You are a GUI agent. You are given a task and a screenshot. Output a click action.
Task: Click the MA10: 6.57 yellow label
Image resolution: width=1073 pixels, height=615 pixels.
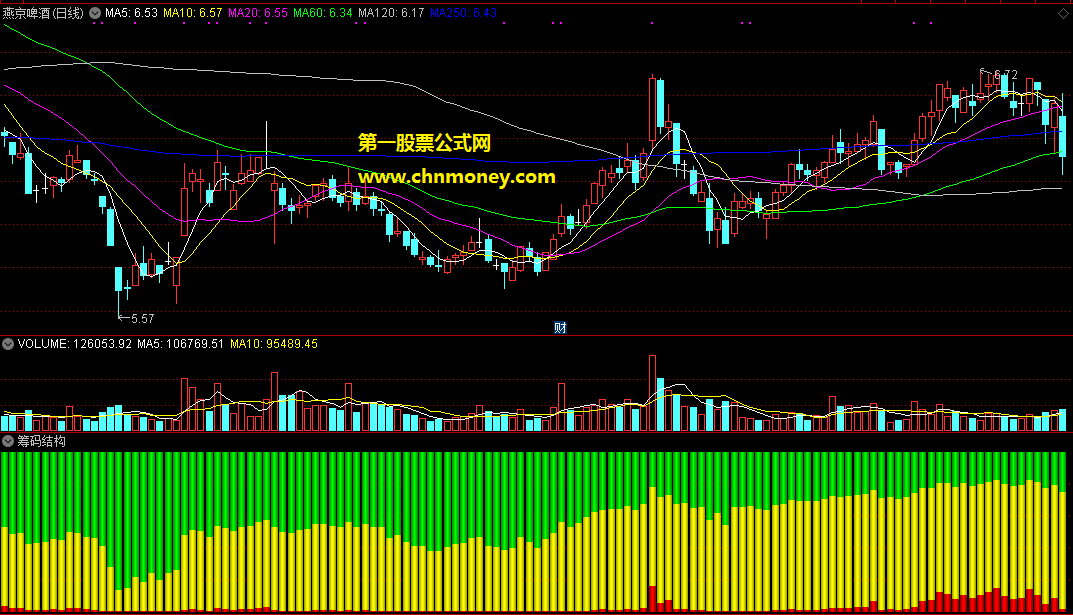pyautogui.click(x=192, y=13)
